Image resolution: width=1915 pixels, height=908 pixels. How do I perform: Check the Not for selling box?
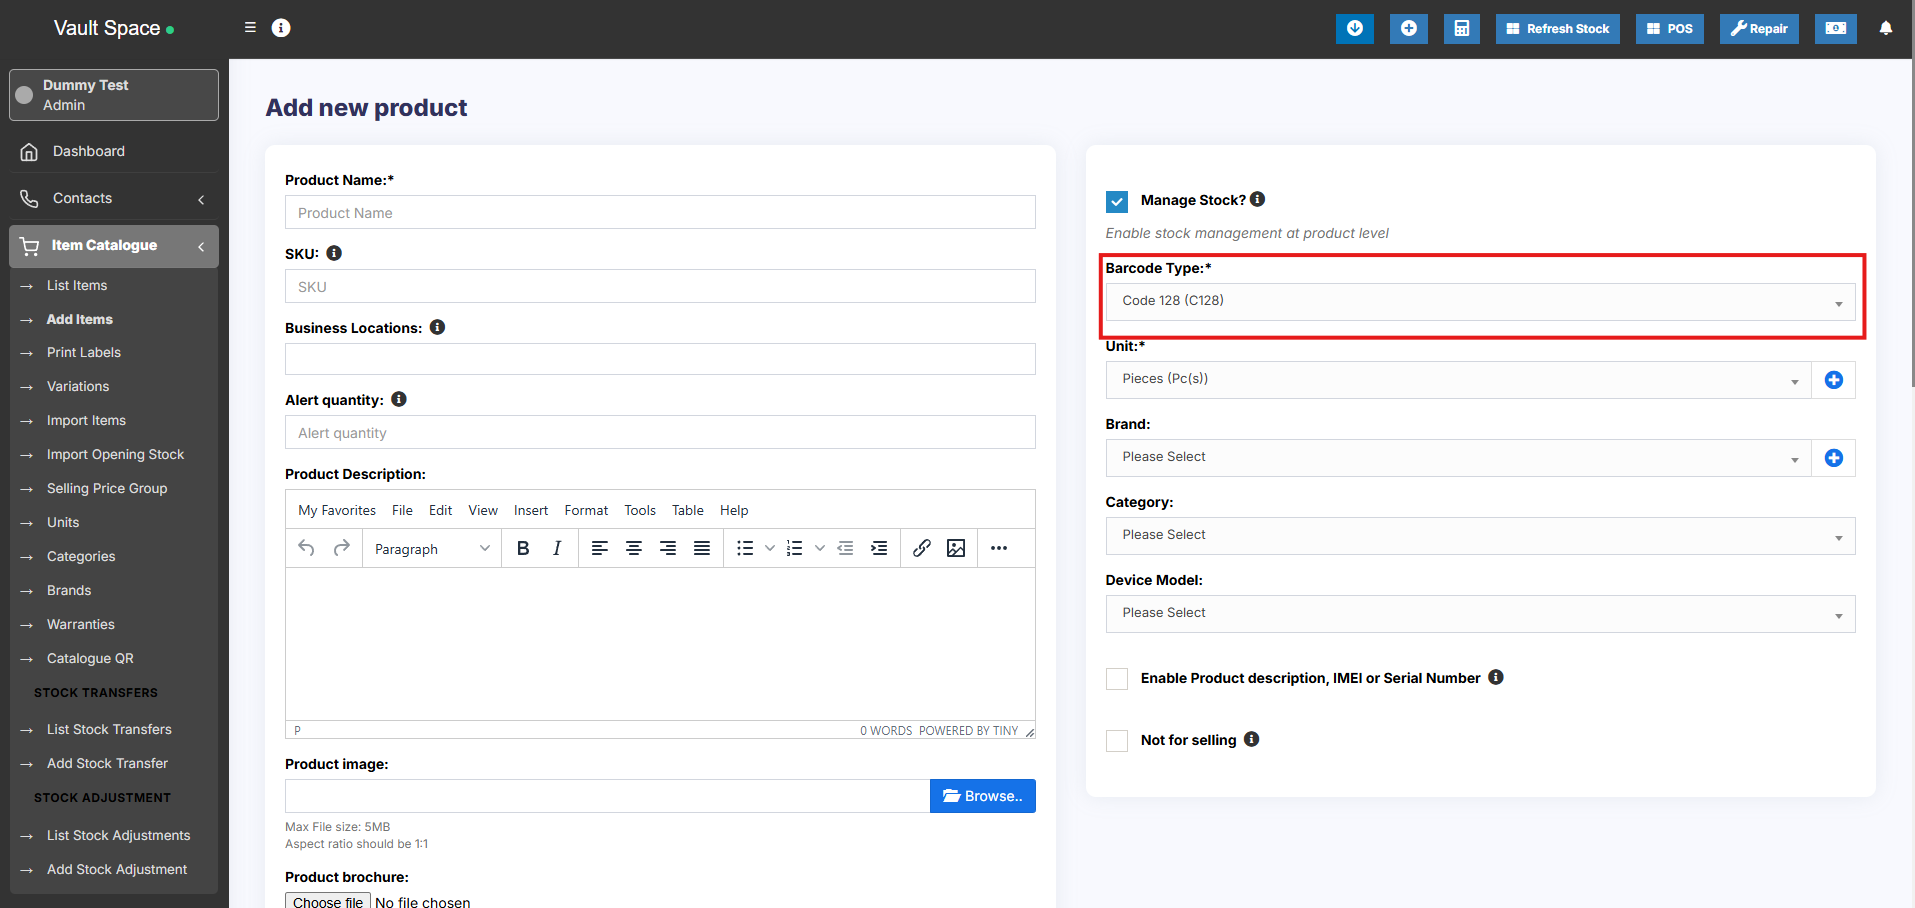coord(1117,741)
